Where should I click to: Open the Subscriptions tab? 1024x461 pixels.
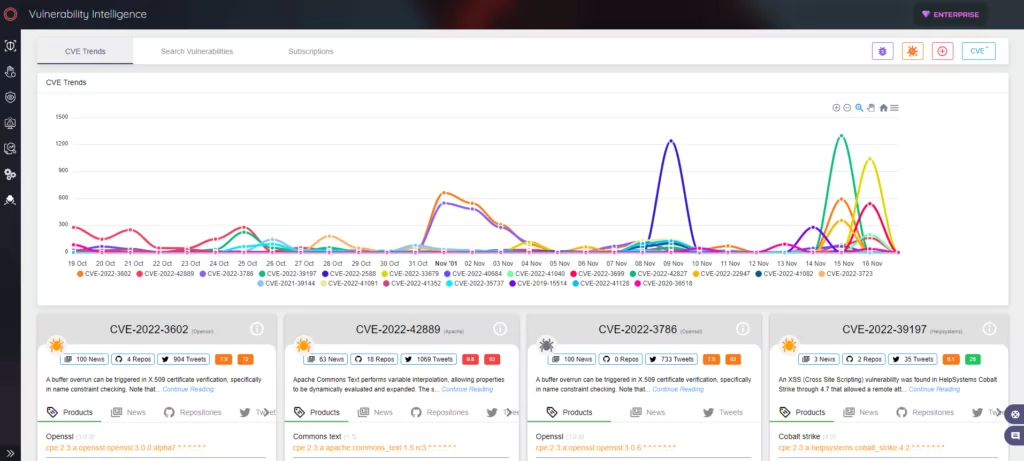311,51
